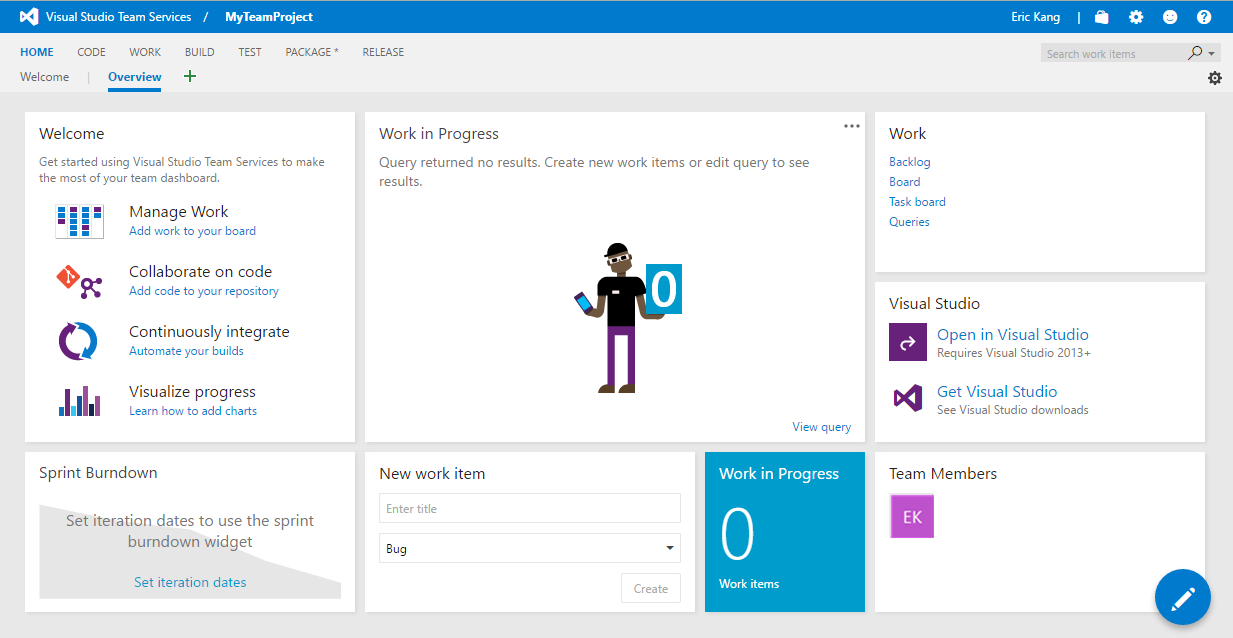The width and height of the screenshot is (1233, 638).
Task: Click the Visualize progress bar chart icon
Action: tap(79, 401)
